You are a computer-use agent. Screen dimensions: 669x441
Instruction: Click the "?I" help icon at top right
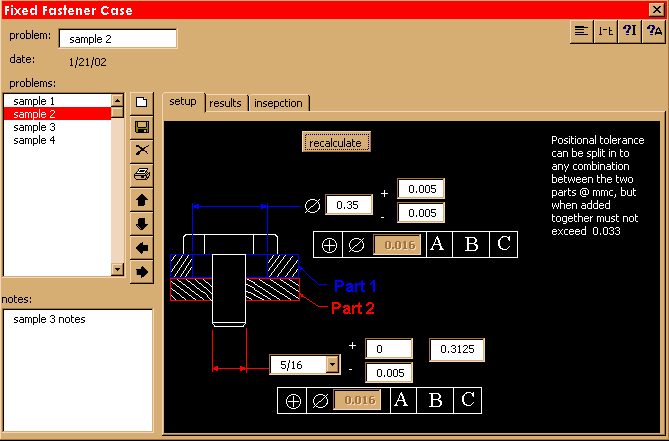pyautogui.click(x=630, y=31)
